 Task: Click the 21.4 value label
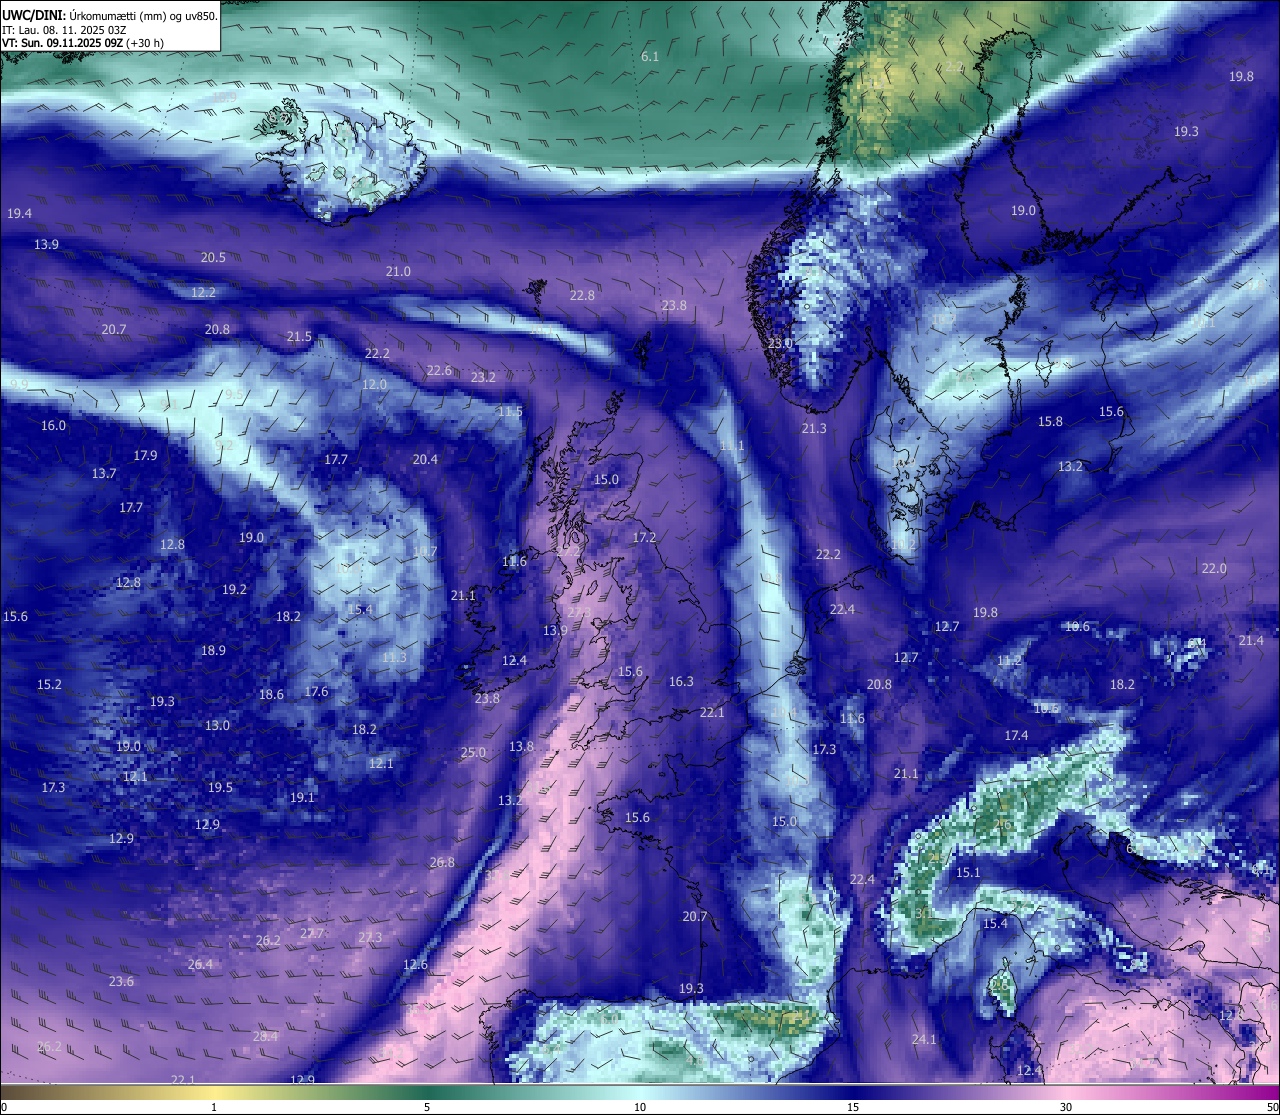[1251, 641]
